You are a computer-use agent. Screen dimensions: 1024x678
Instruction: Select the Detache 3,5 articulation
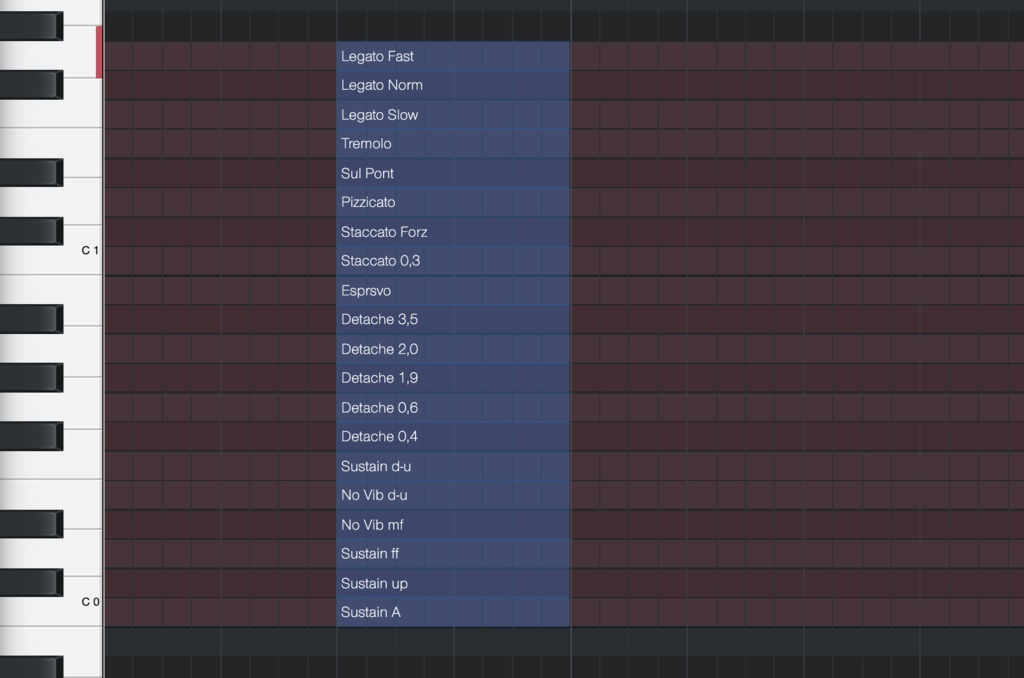click(x=450, y=319)
